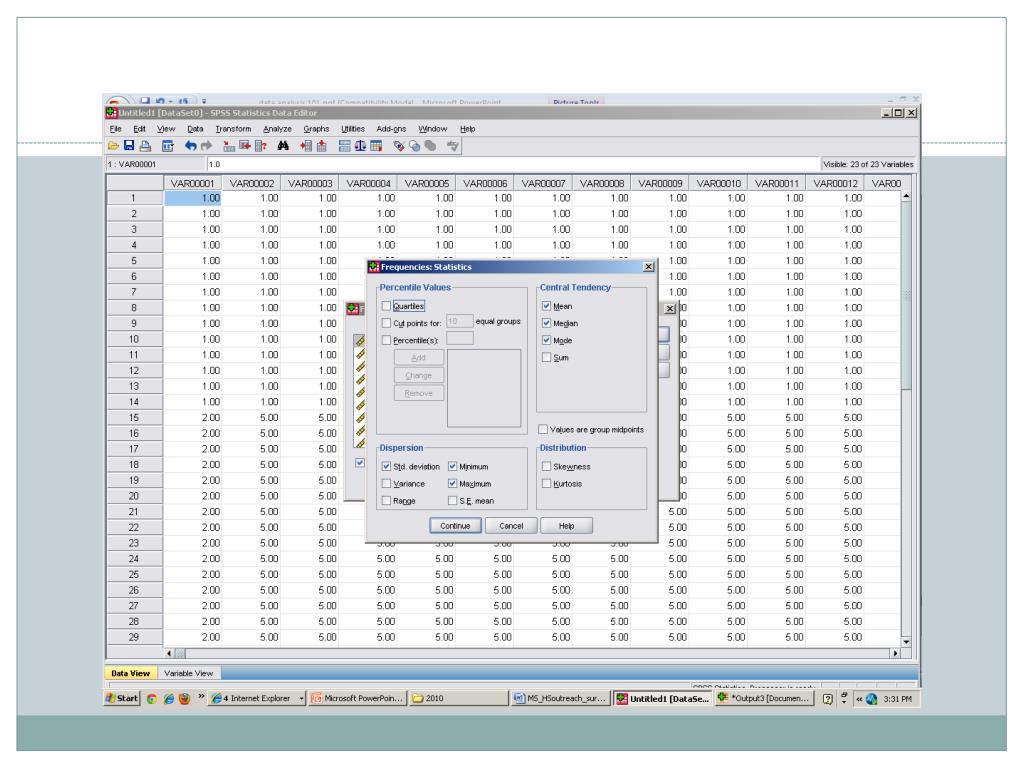Screen dimensions: 1024x768
Task: Show hidden quick launch items chevron
Action: pos(201,696)
